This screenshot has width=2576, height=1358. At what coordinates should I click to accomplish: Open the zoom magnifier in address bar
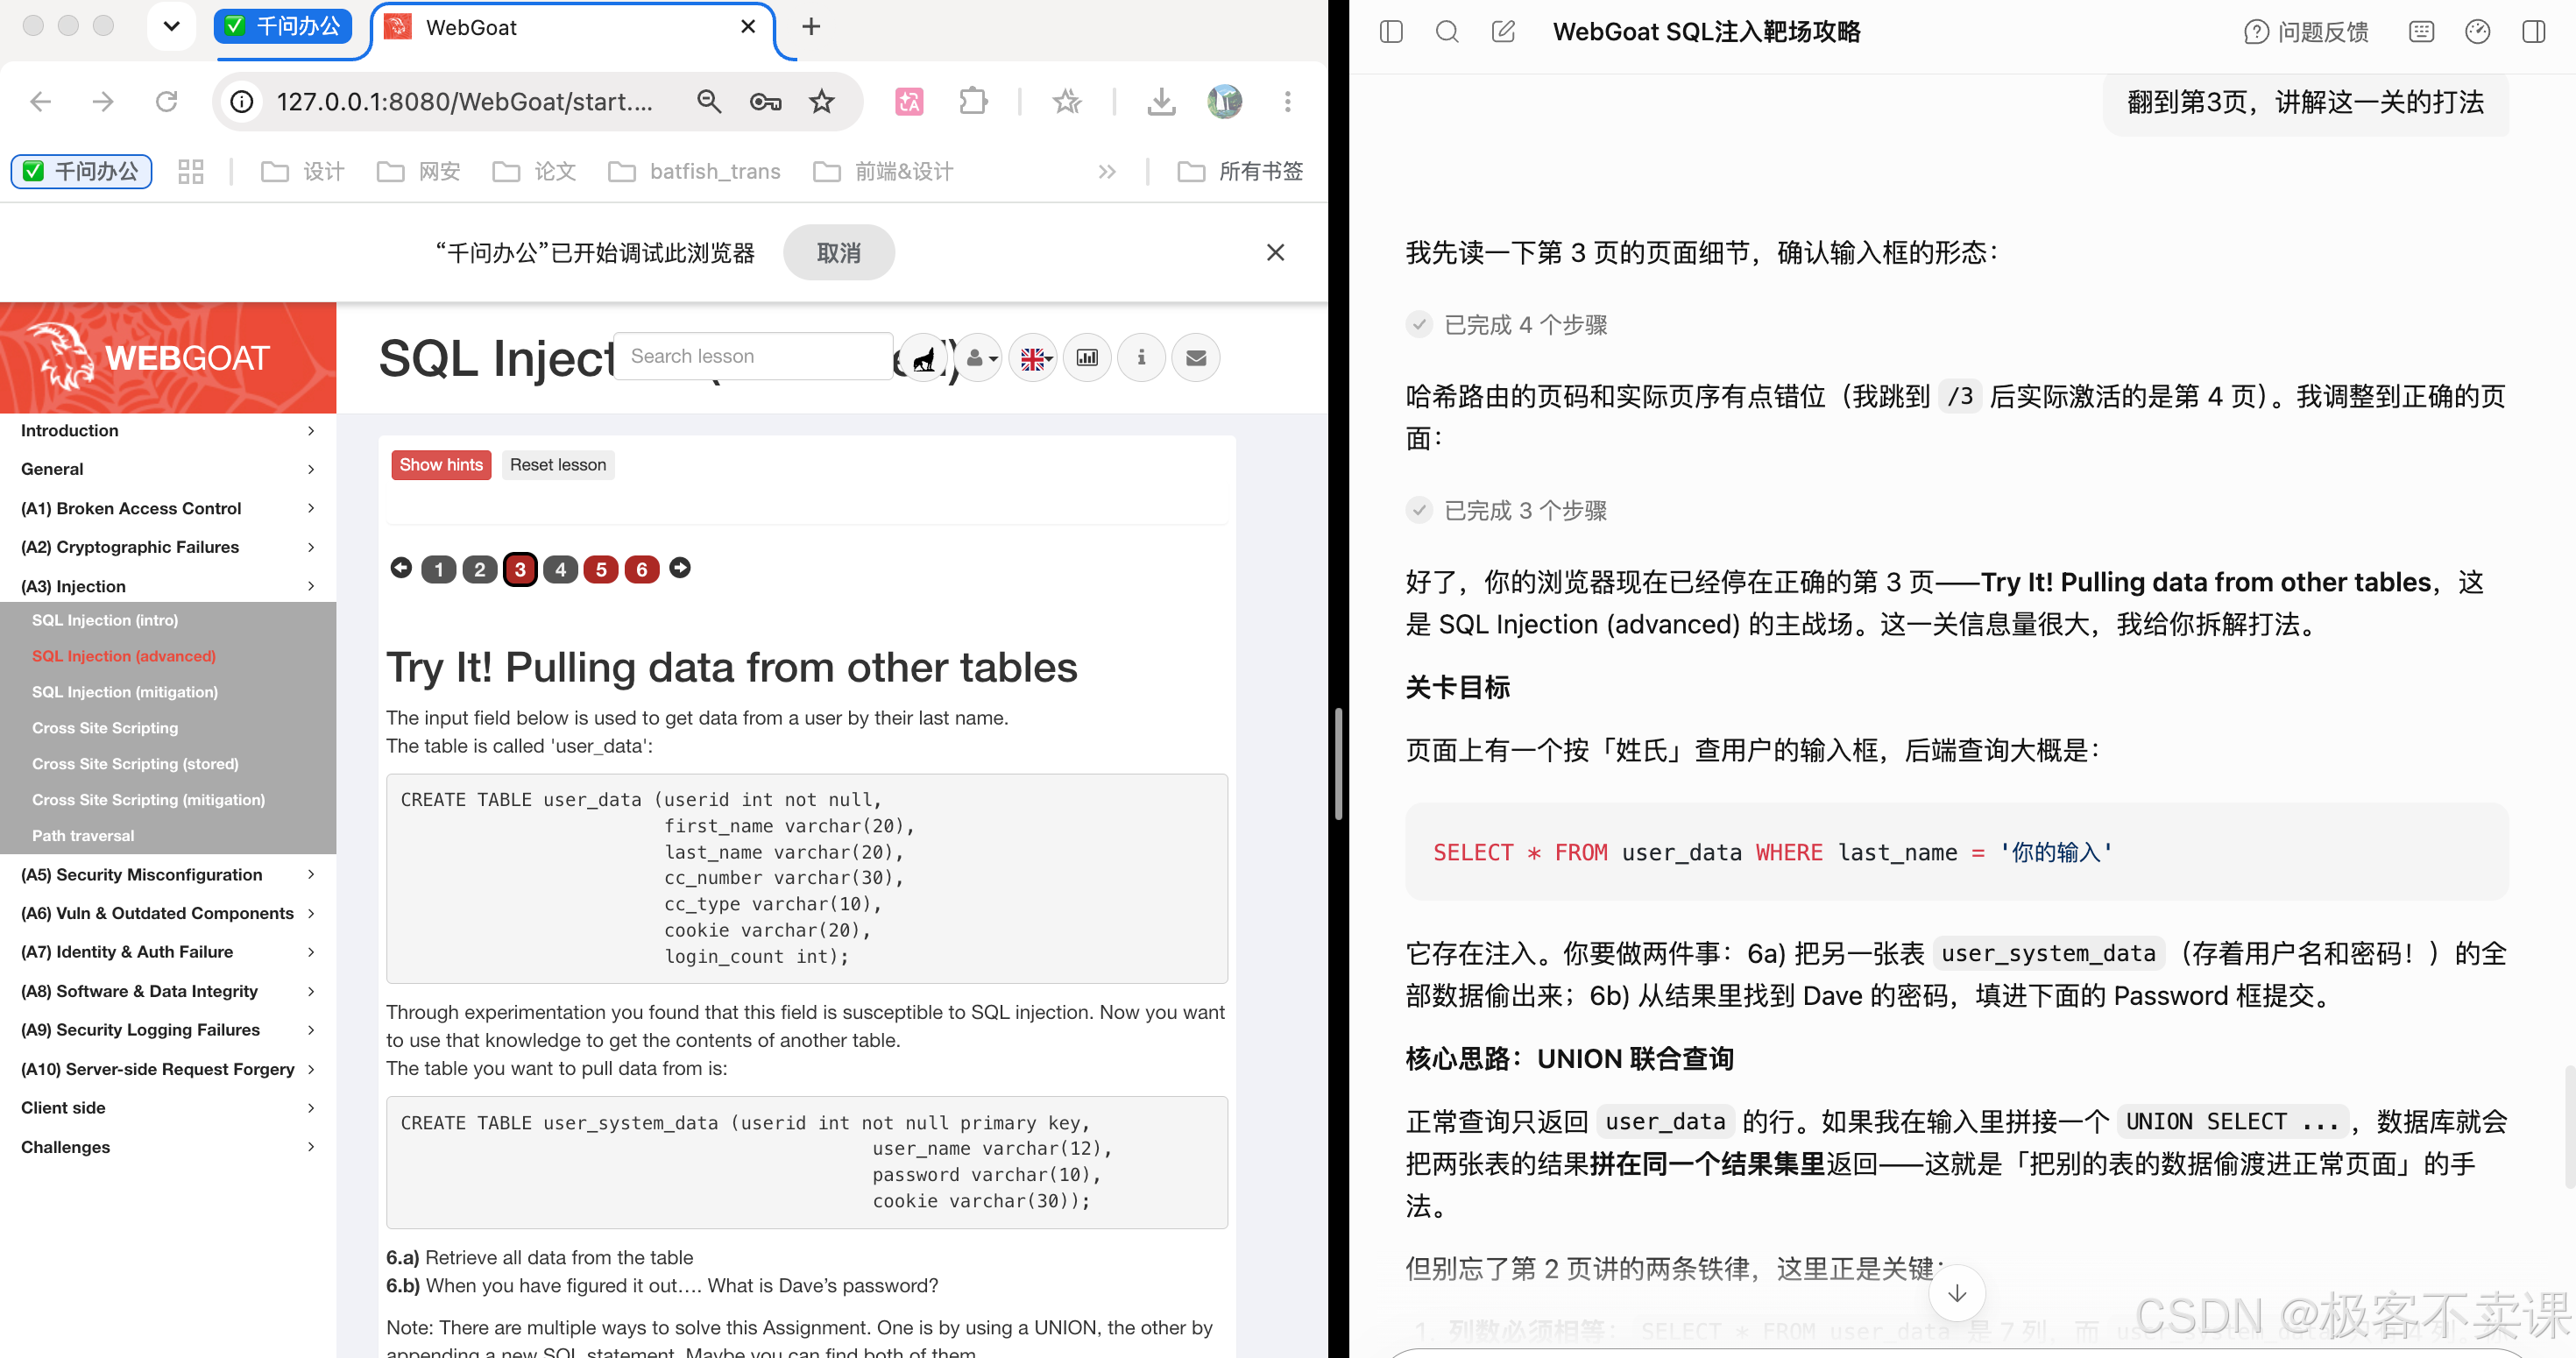709,101
